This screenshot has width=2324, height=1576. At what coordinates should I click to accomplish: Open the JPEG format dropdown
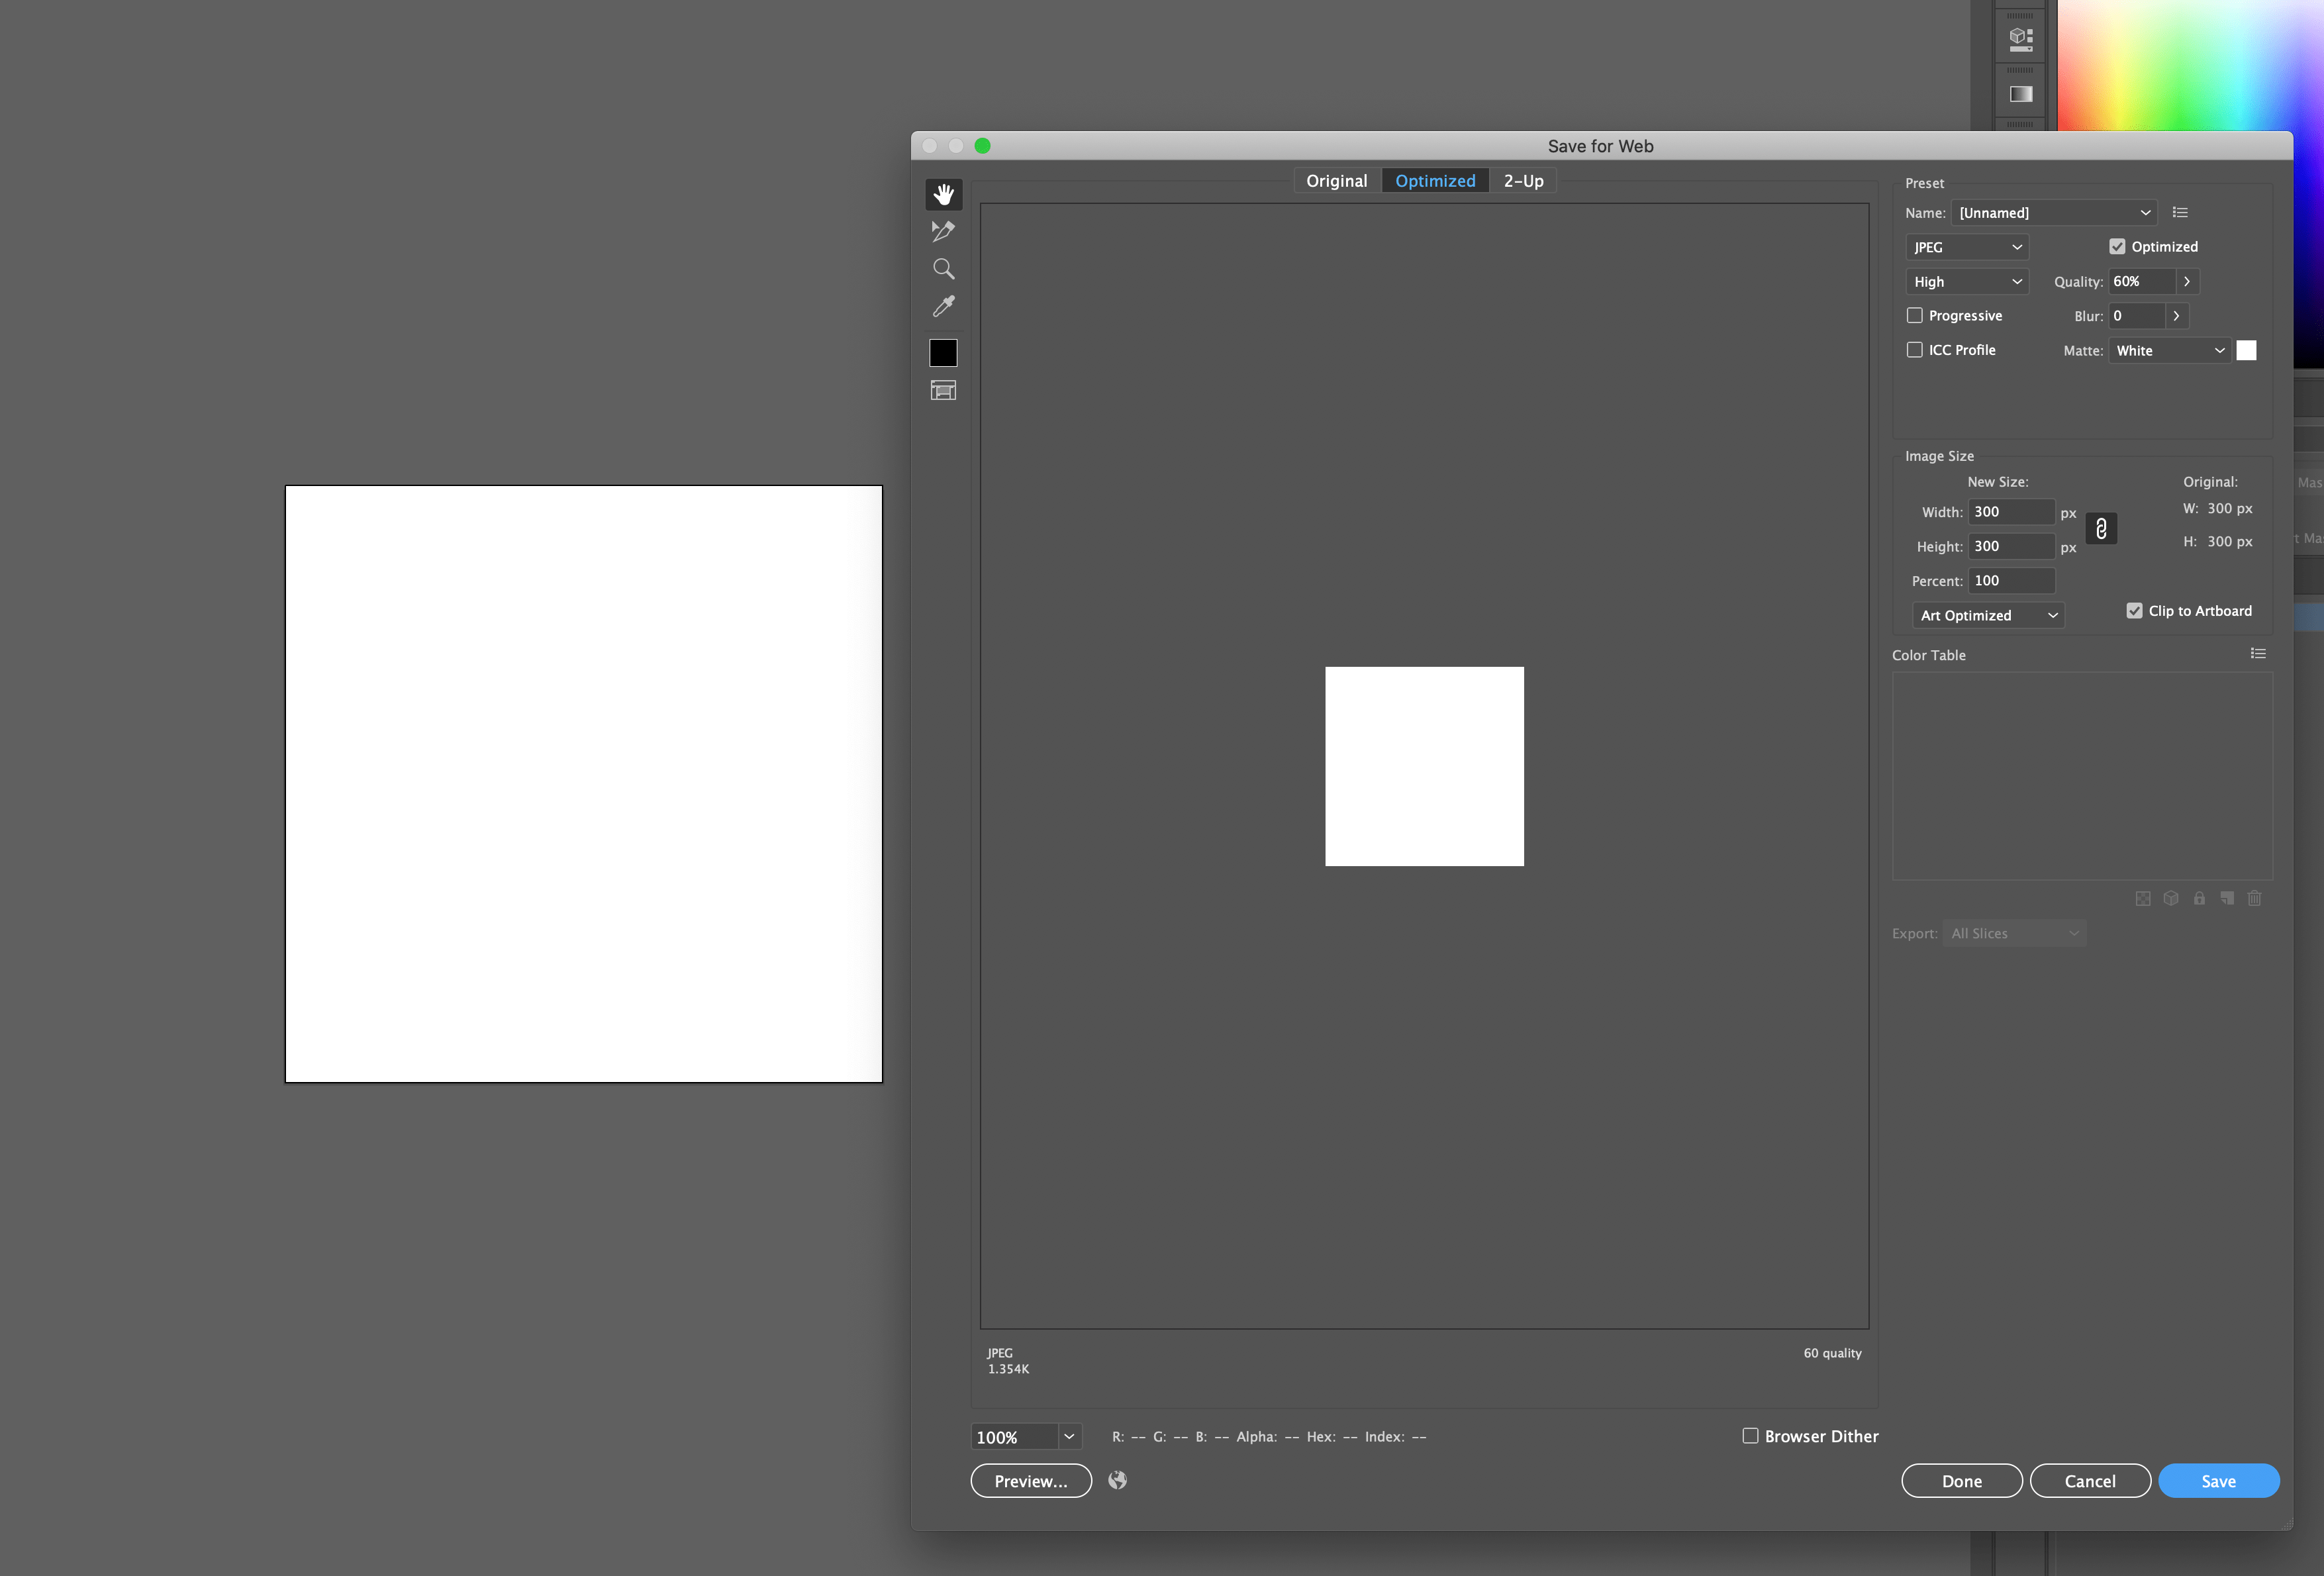(1966, 247)
